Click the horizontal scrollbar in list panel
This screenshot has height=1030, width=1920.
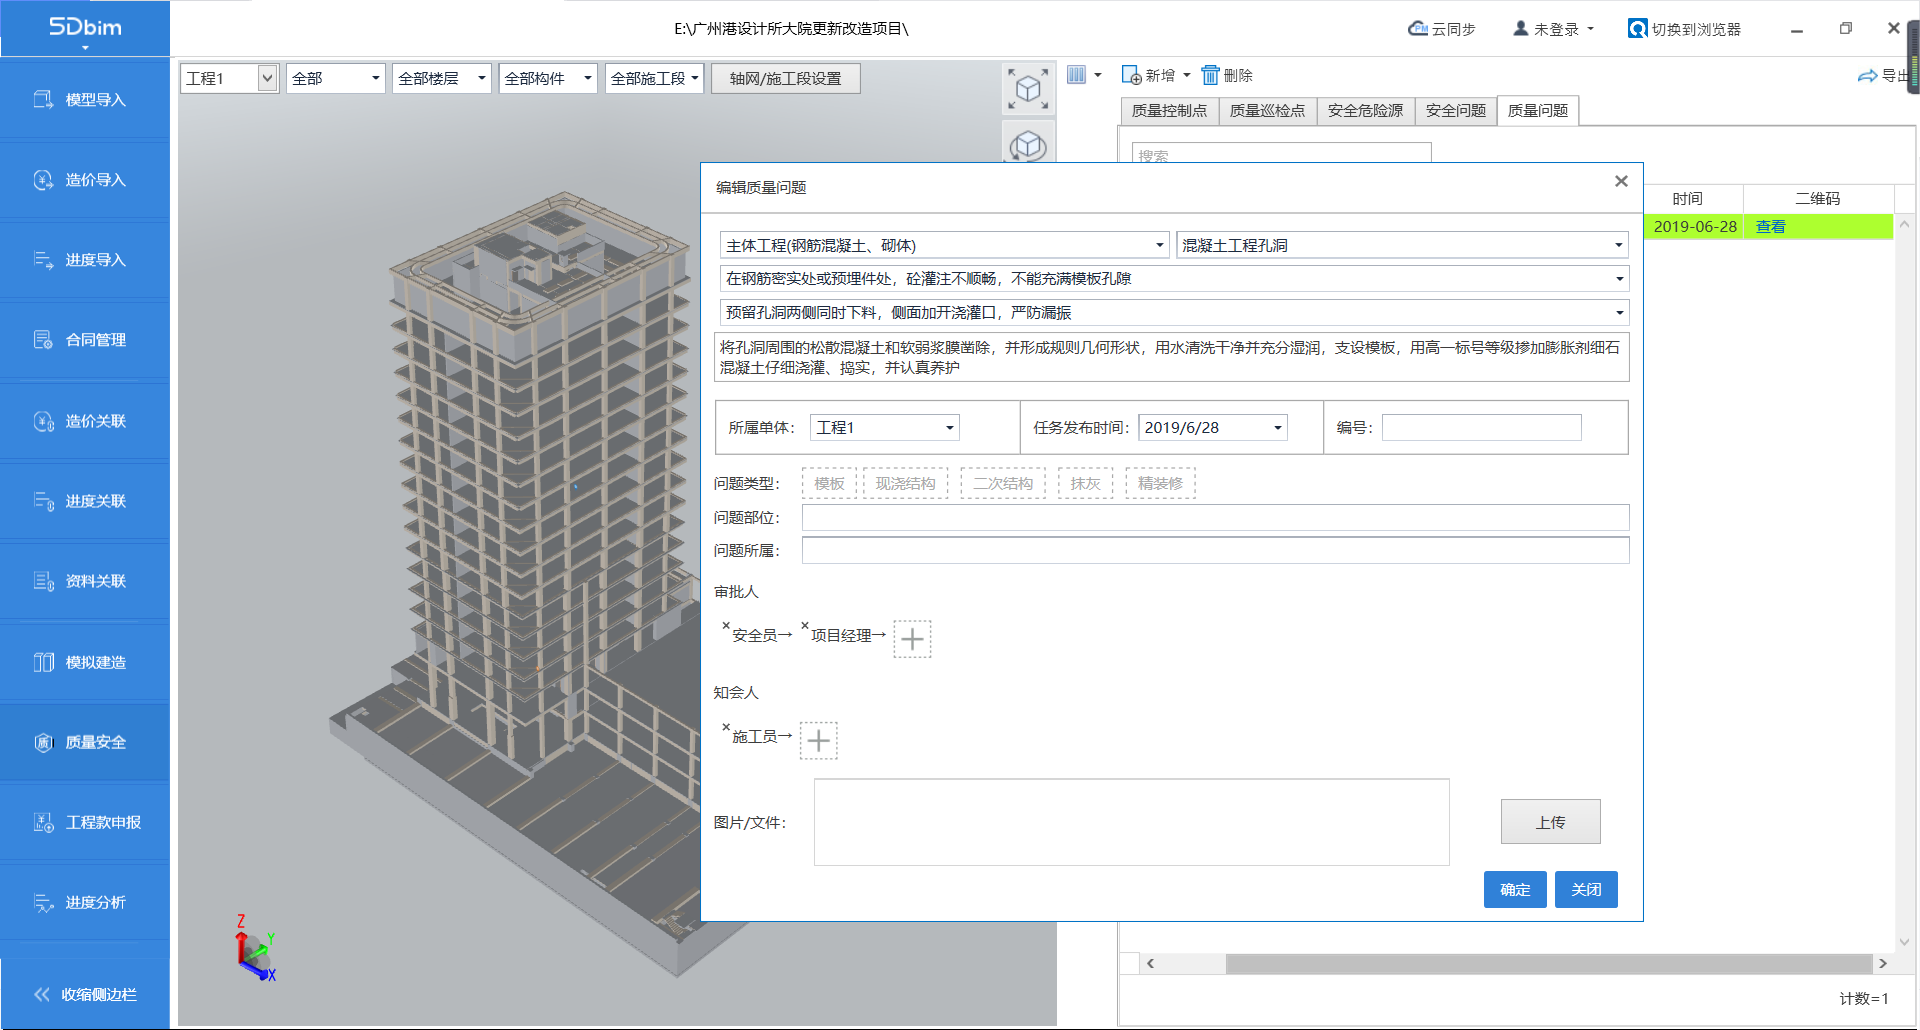coord(1547,963)
